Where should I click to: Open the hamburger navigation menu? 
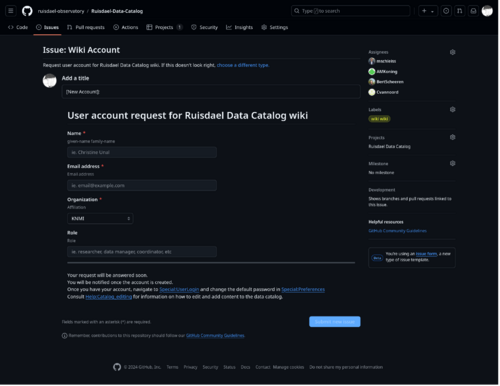point(11,11)
